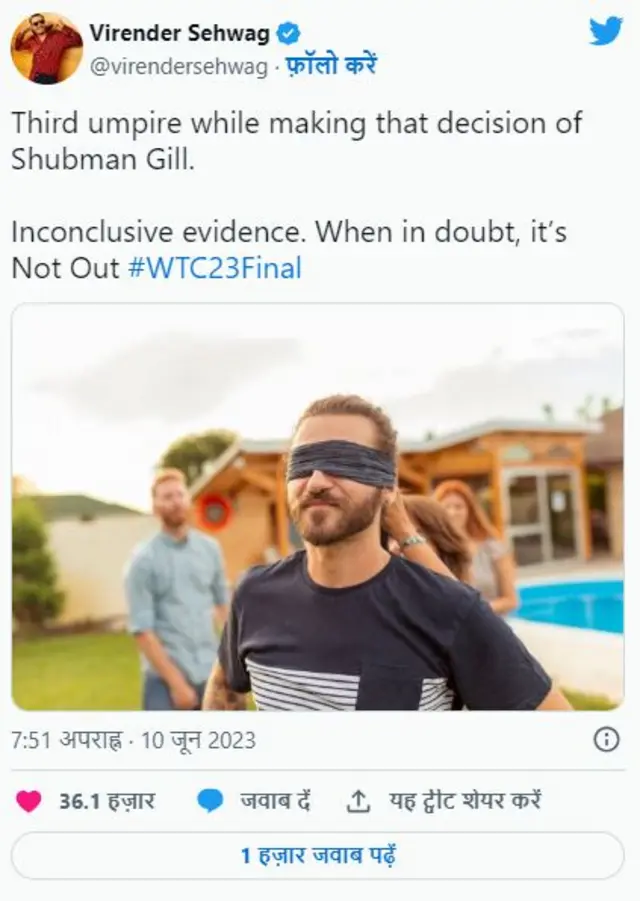
Task: Click the tweet text about third umpire
Action: point(296,141)
